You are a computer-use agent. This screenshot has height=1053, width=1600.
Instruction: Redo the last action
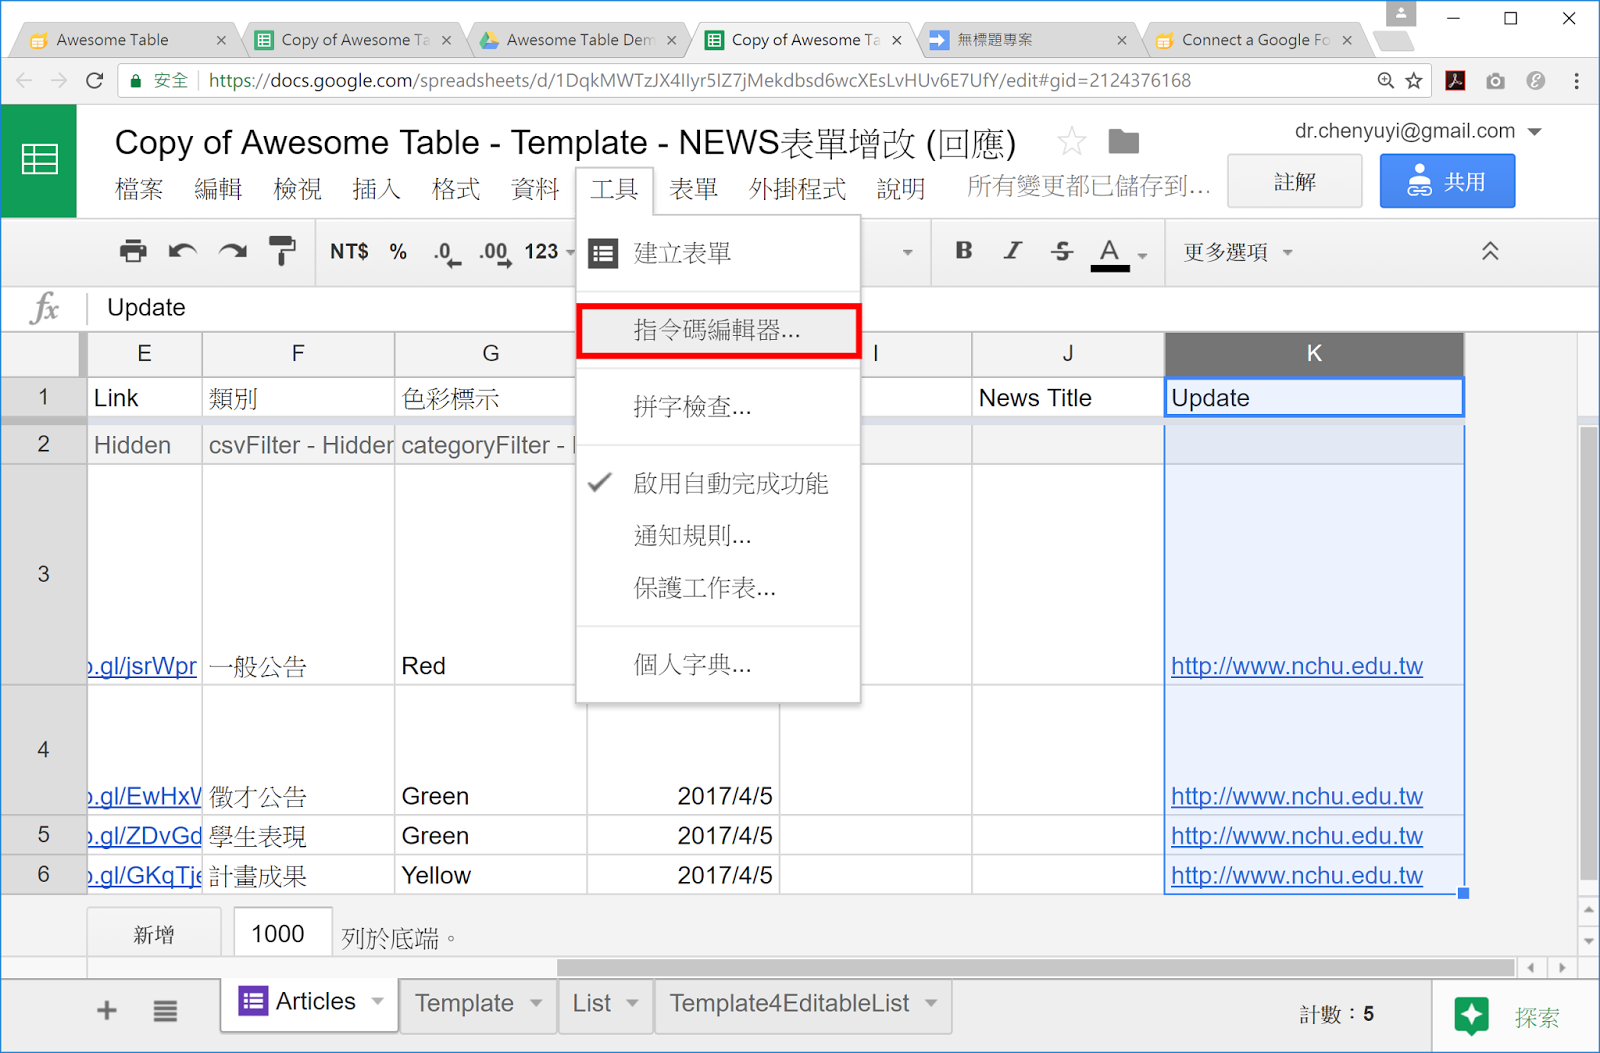click(233, 251)
